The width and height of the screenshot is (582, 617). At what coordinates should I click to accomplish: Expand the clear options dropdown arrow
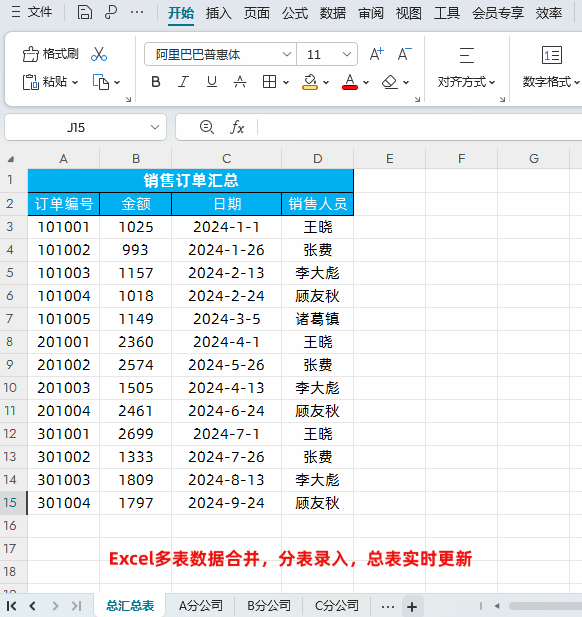(406, 83)
